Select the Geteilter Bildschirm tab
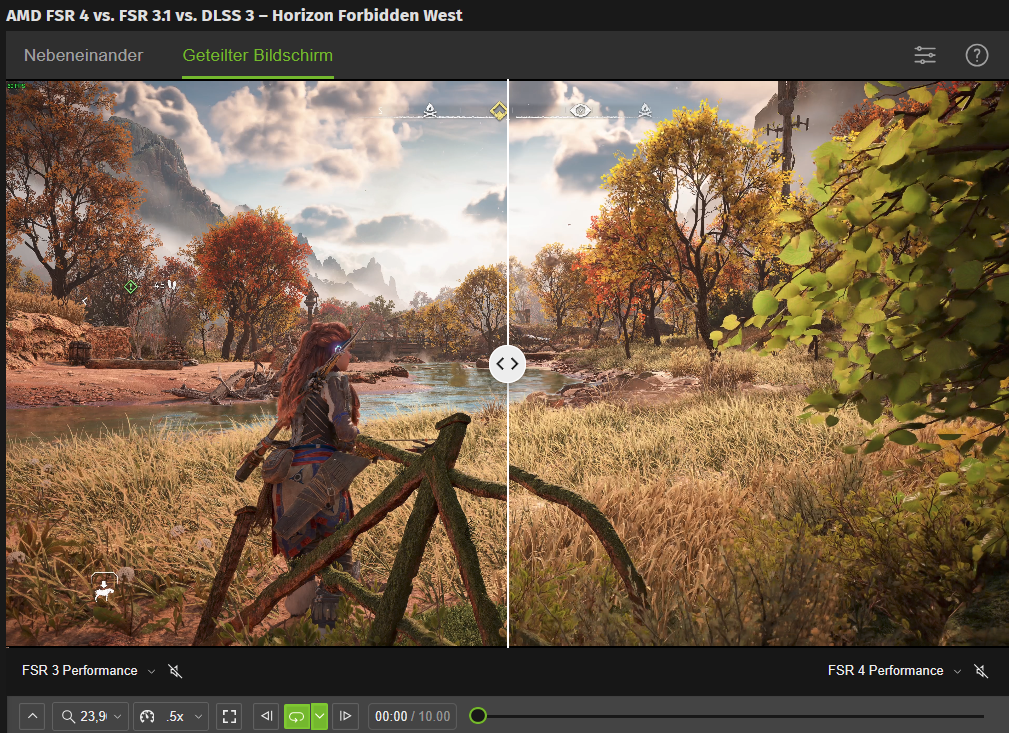 click(x=257, y=55)
